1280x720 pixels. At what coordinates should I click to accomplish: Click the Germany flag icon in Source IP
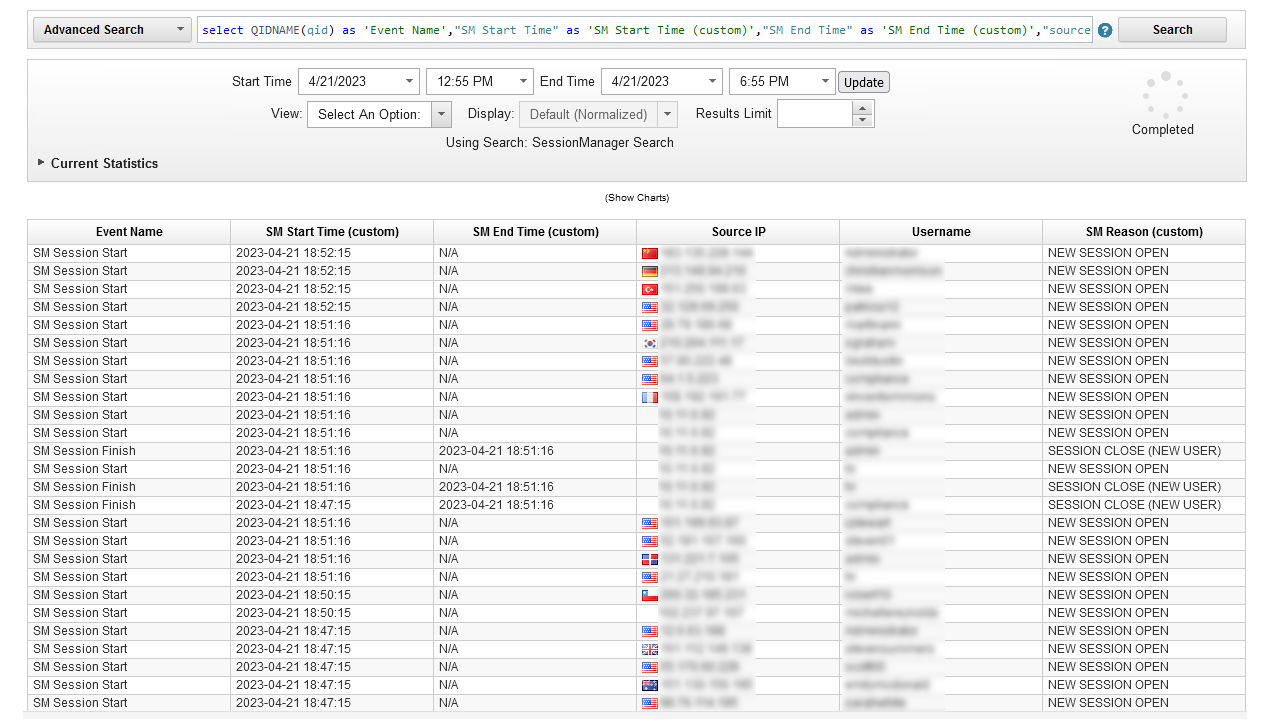coord(649,271)
